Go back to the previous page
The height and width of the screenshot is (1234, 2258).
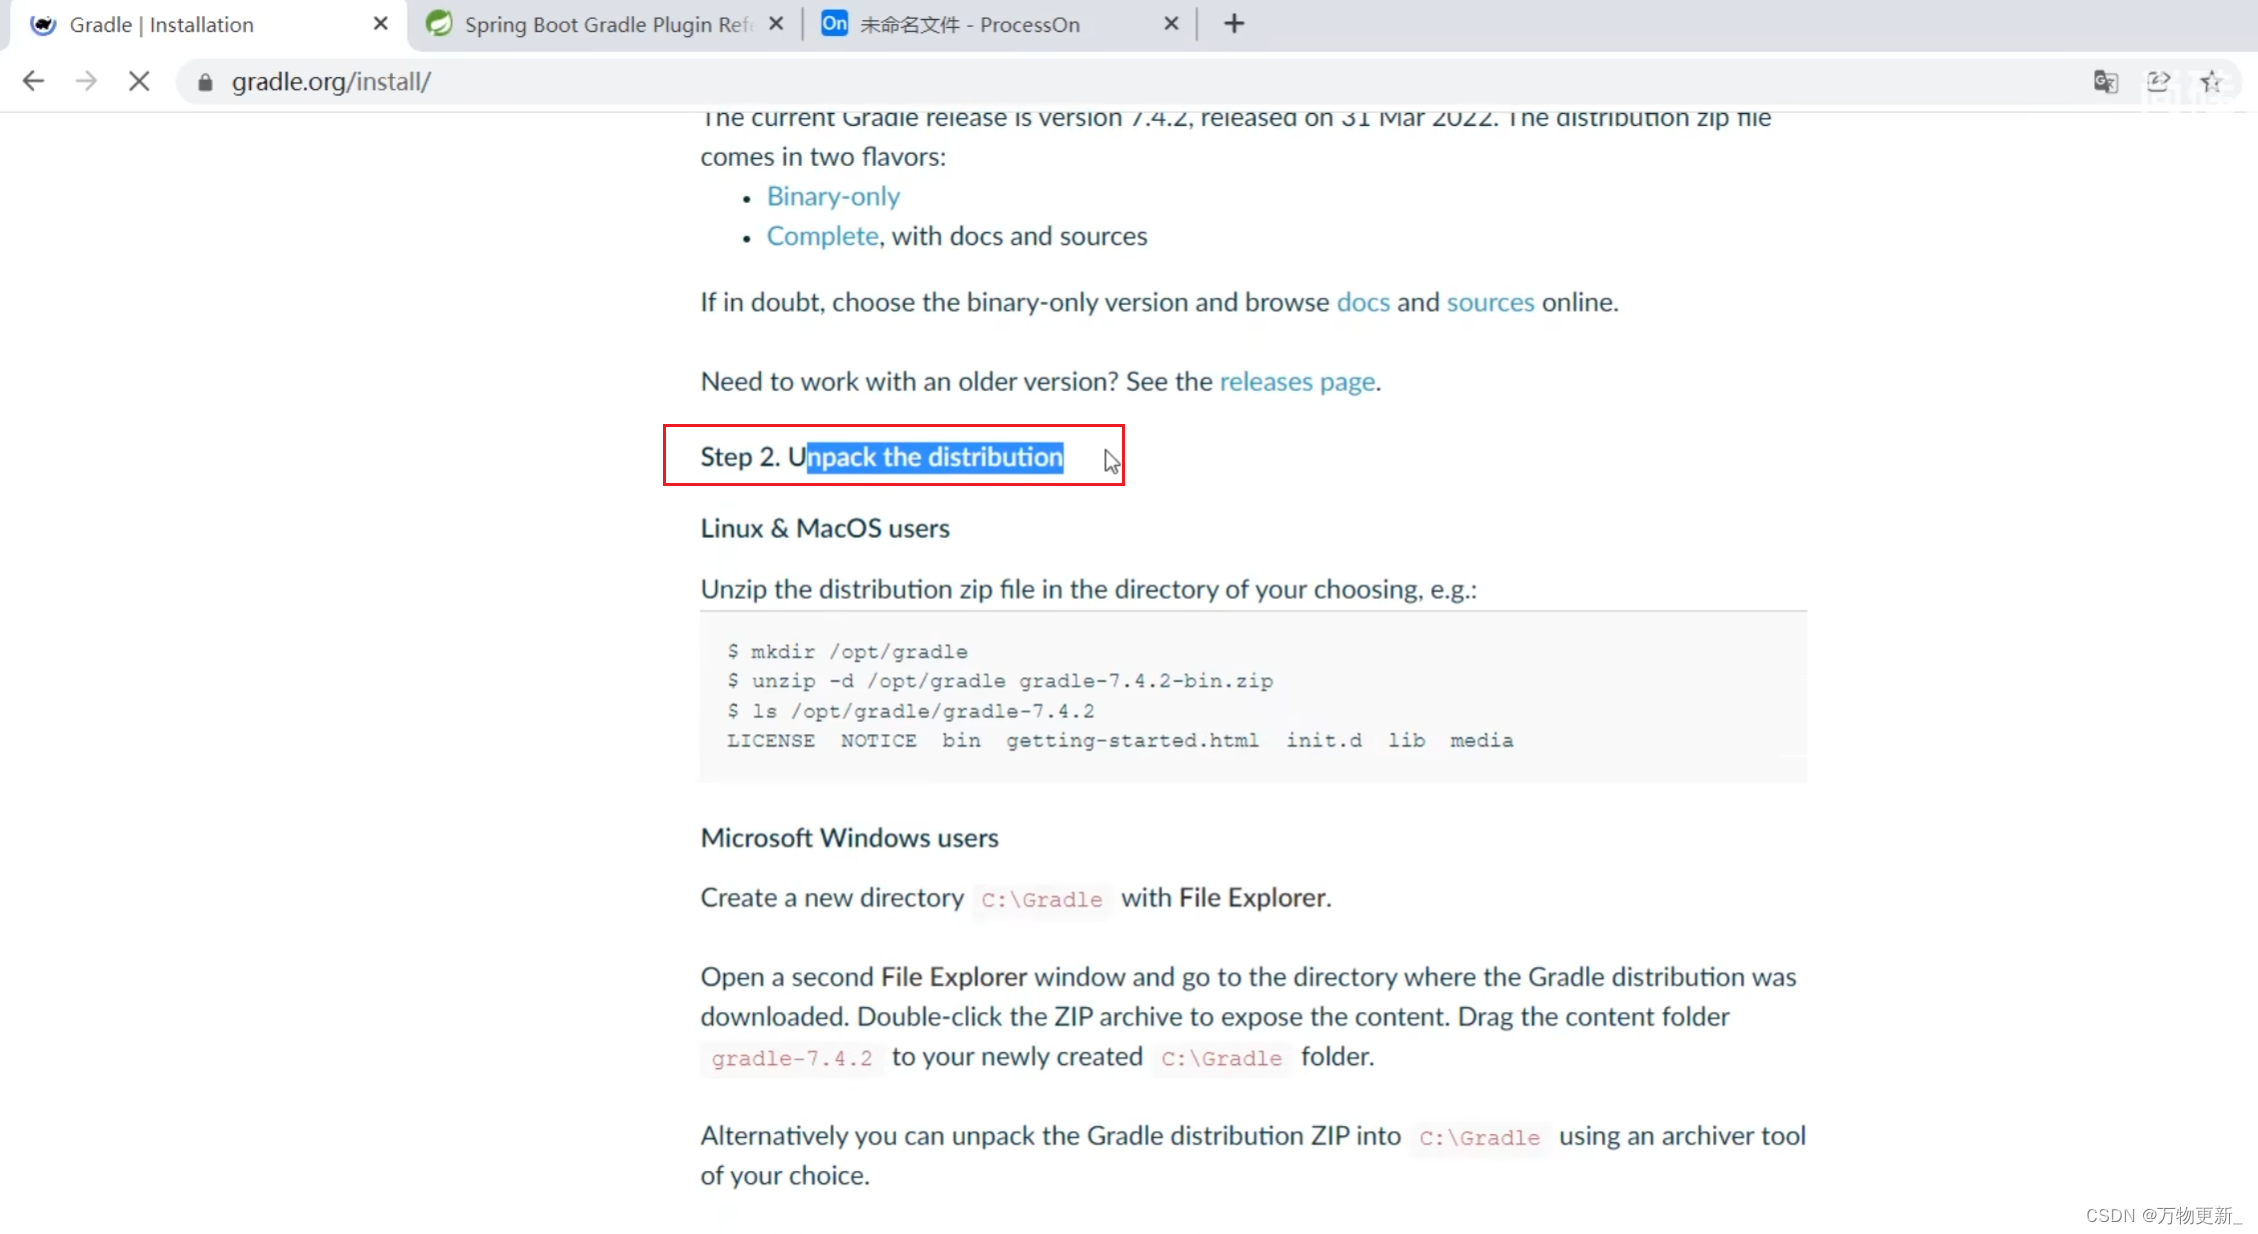tap(33, 81)
